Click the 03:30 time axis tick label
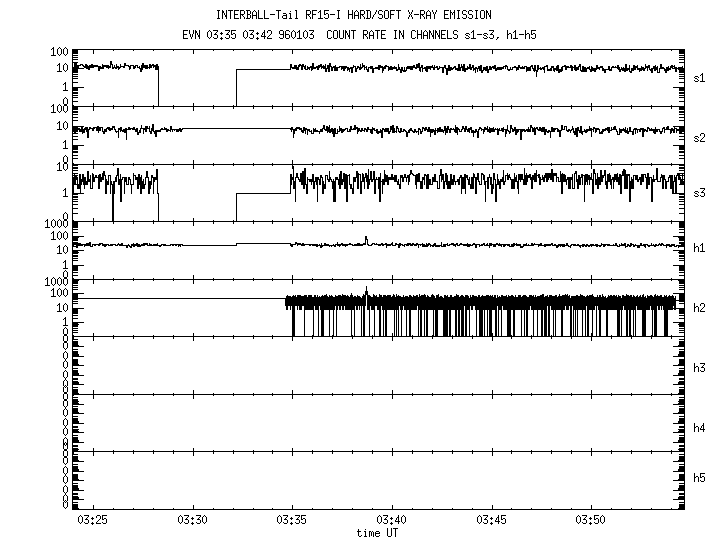 [x=192, y=520]
